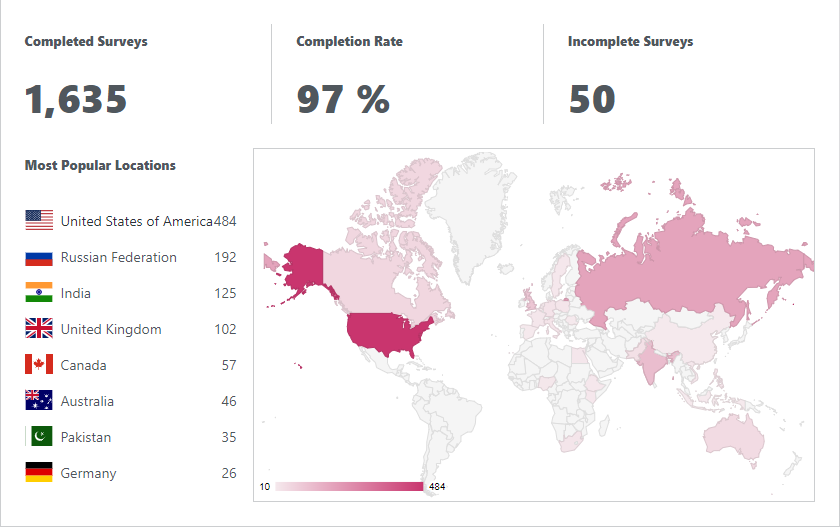Viewport: 840px width, 527px height.
Task: Click the Russian Federation flag icon
Action: [39, 258]
